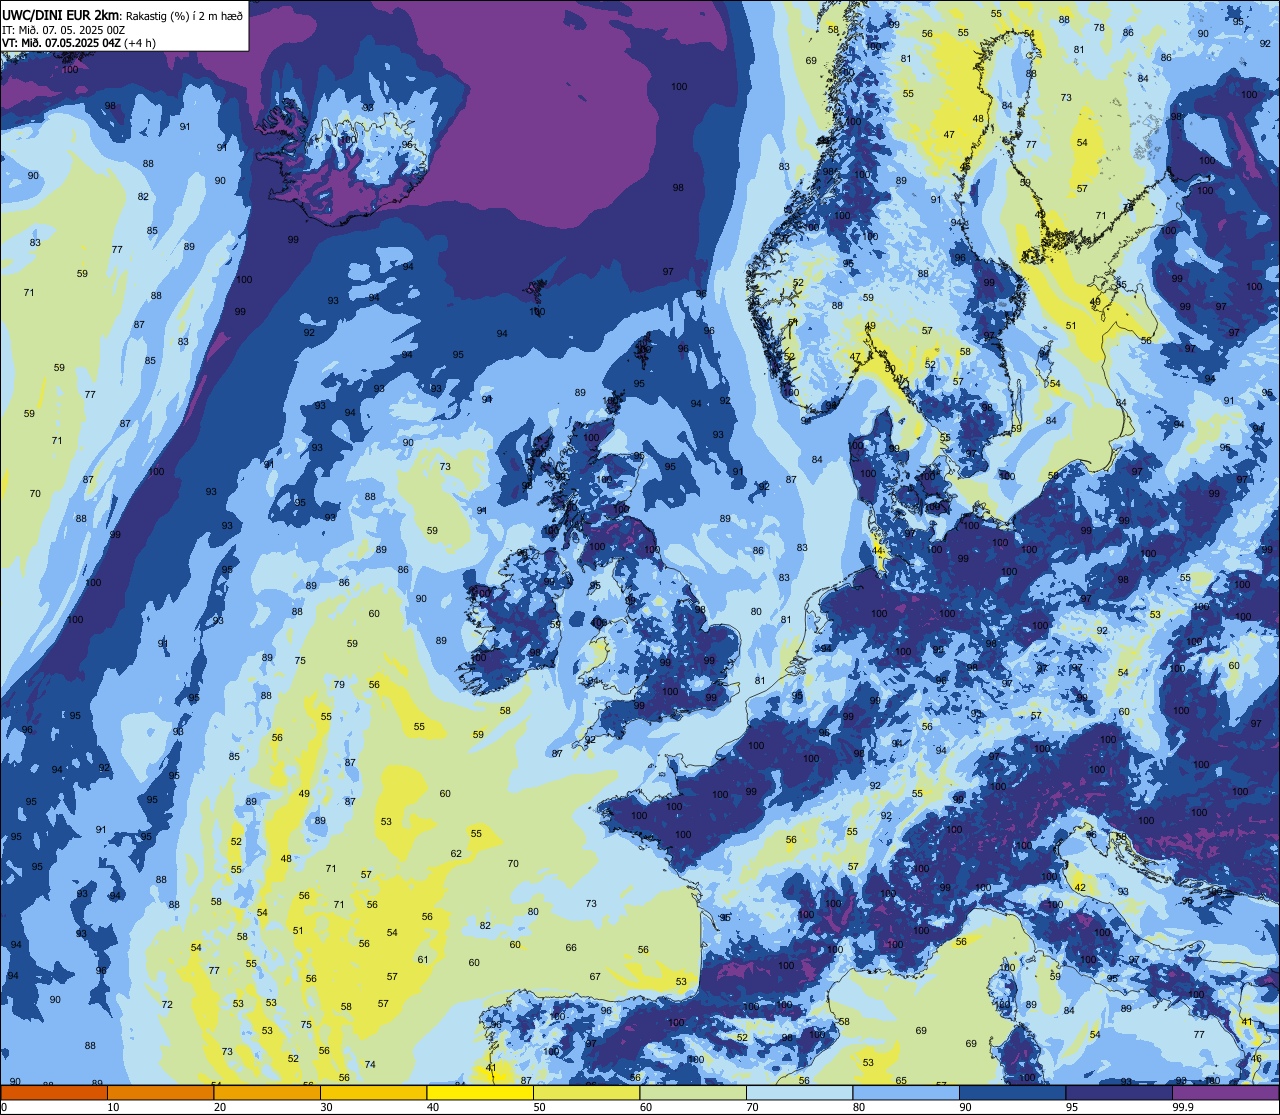
Task: Click the 'VT: Mið. 07.05.2025 04Z (+4 h)' line
Action: coord(79,42)
